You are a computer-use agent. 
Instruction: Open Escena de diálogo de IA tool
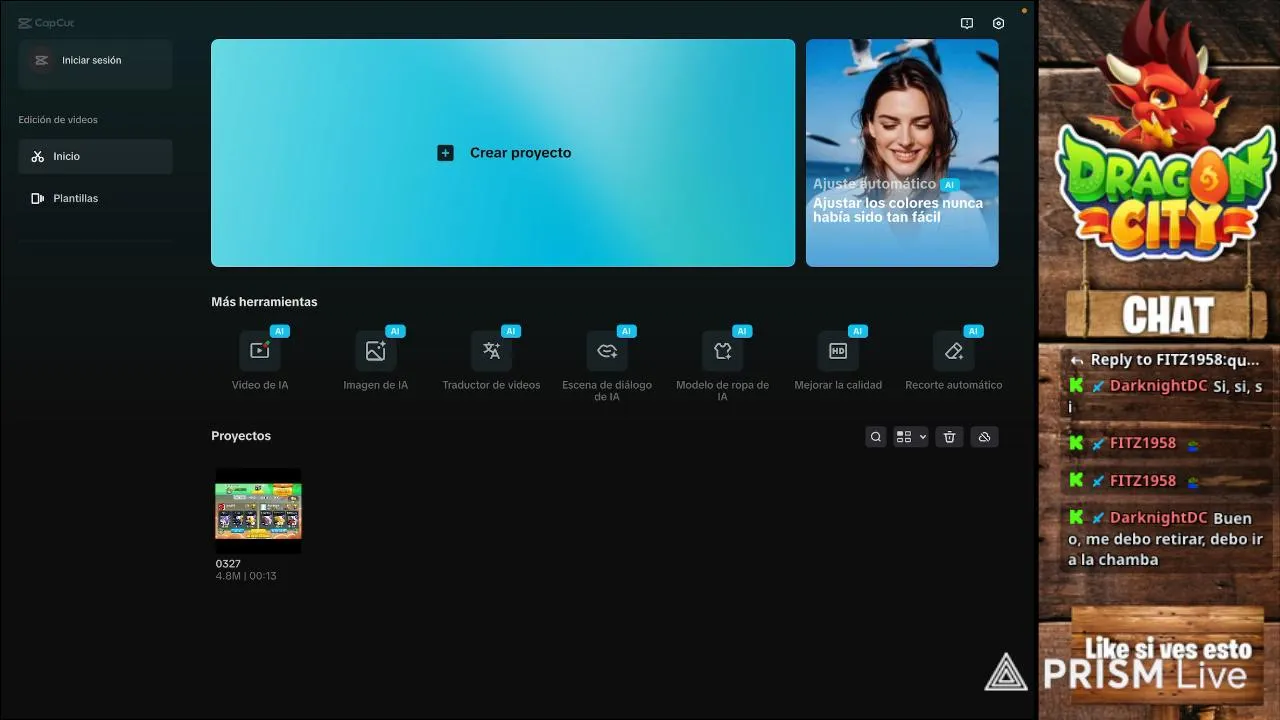coord(607,351)
